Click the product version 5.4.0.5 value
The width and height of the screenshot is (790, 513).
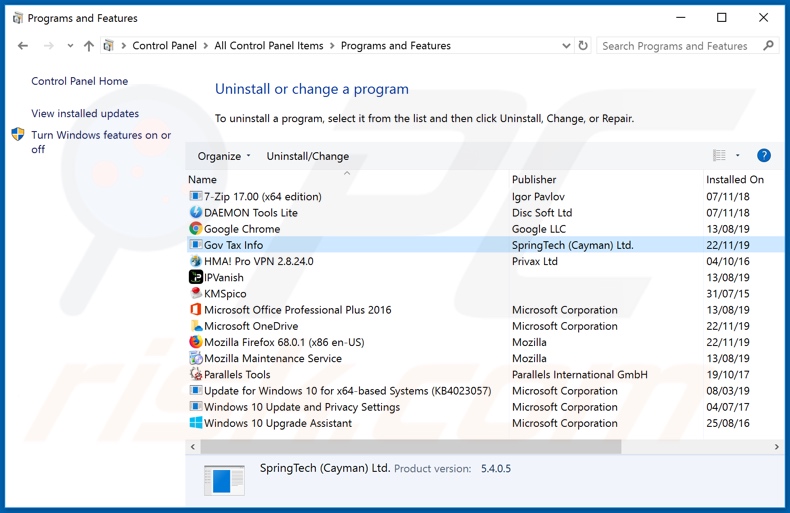[495, 468]
